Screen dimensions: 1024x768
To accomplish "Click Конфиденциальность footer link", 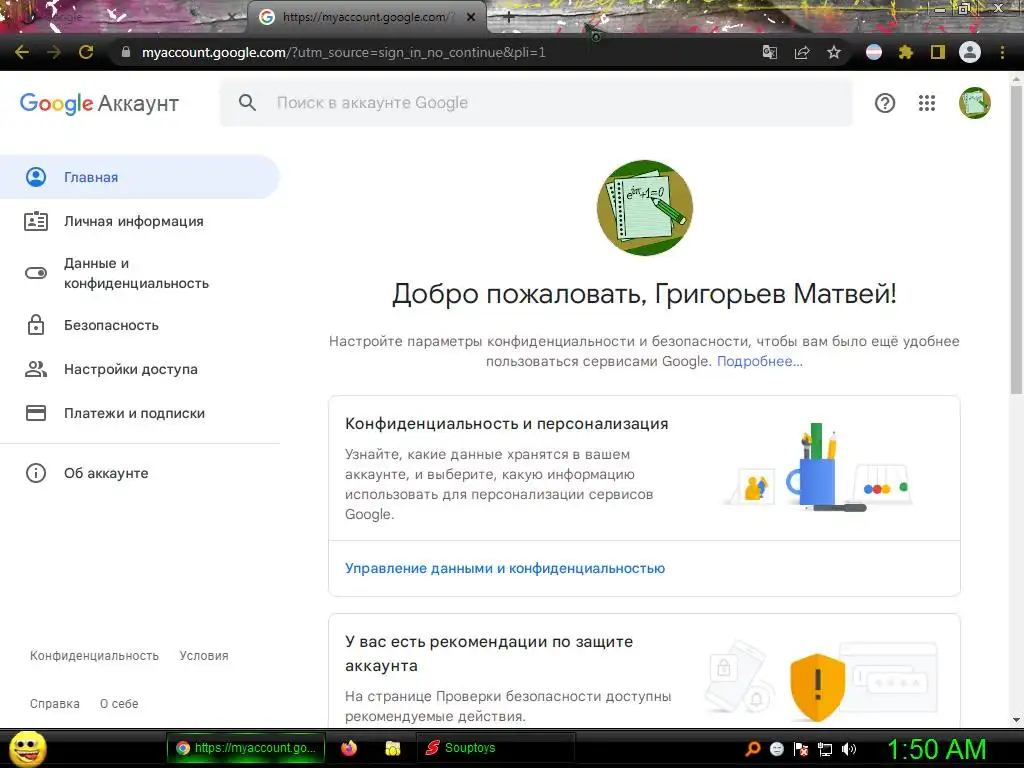I will [94, 656].
